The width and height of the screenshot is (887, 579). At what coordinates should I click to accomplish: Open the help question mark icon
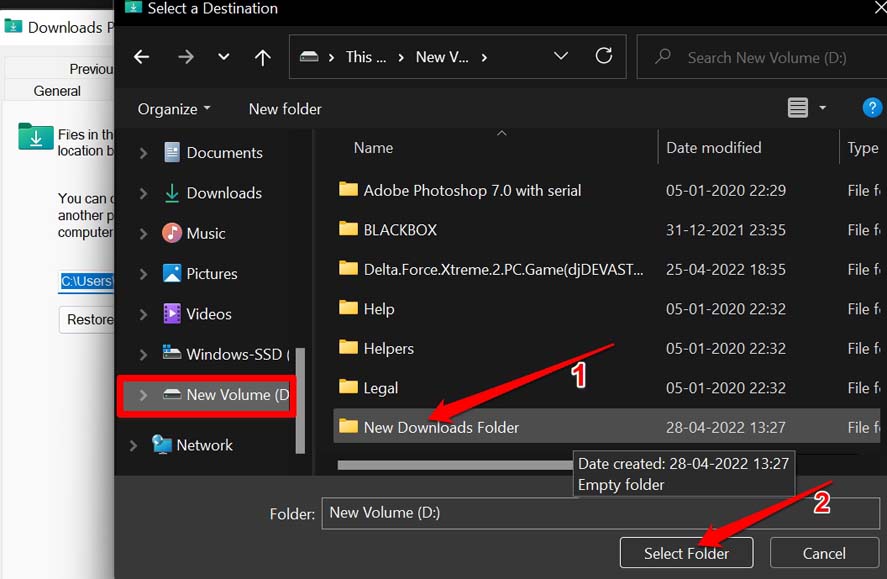(872, 108)
